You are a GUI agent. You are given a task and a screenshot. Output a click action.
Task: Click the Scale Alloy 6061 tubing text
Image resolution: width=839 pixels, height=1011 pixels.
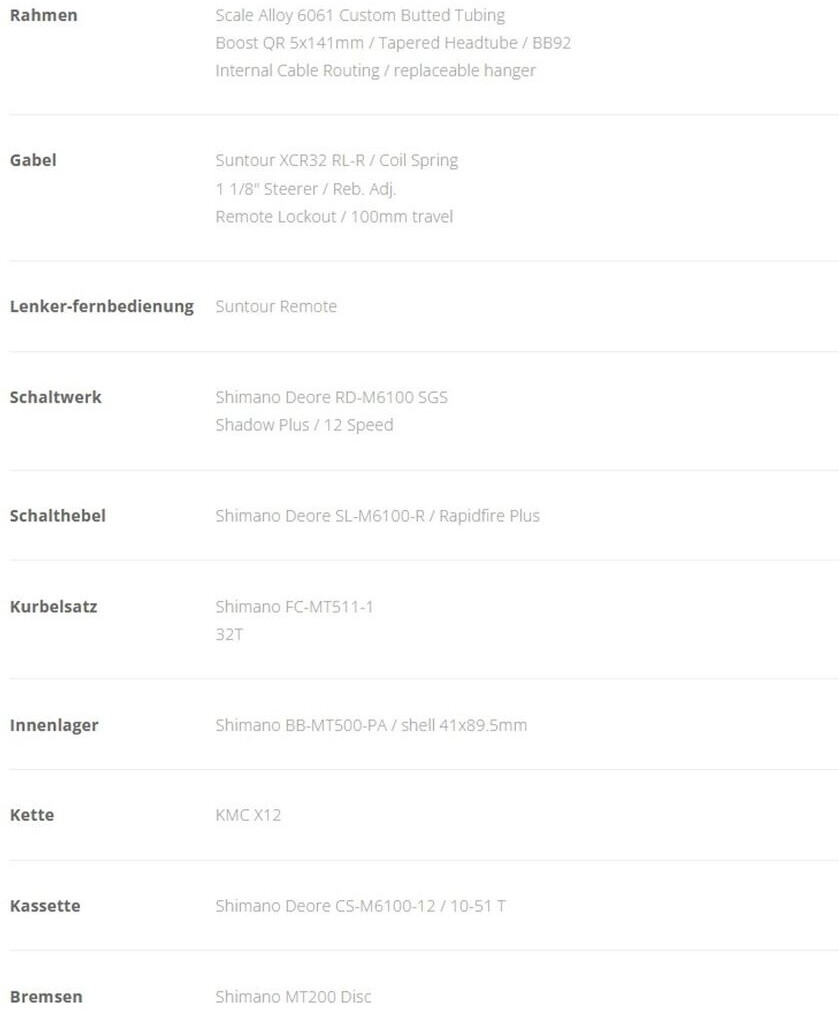(360, 15)
